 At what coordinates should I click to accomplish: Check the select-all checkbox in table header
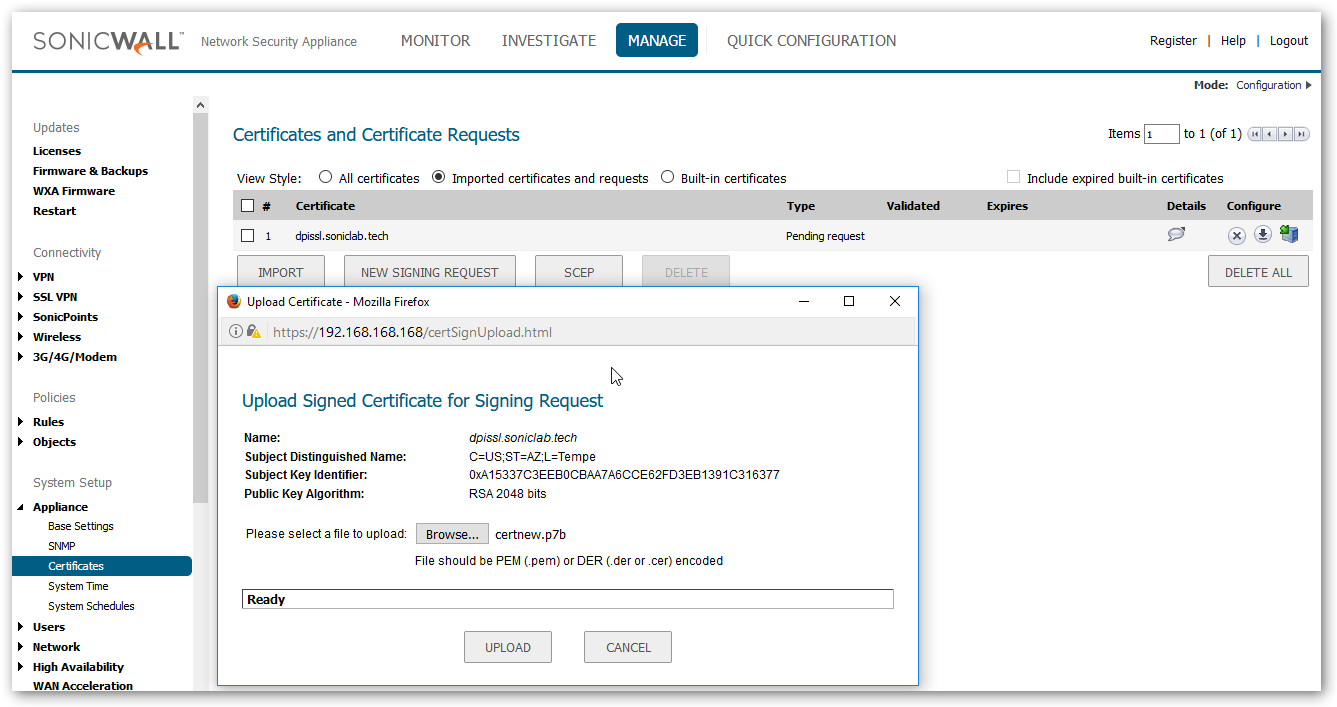(248, 206)
